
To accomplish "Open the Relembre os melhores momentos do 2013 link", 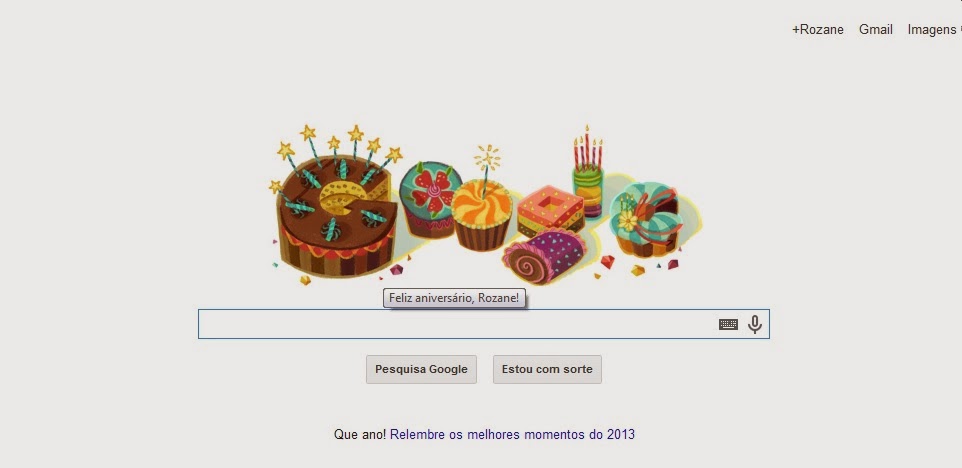I will click(x=512, y=434).
